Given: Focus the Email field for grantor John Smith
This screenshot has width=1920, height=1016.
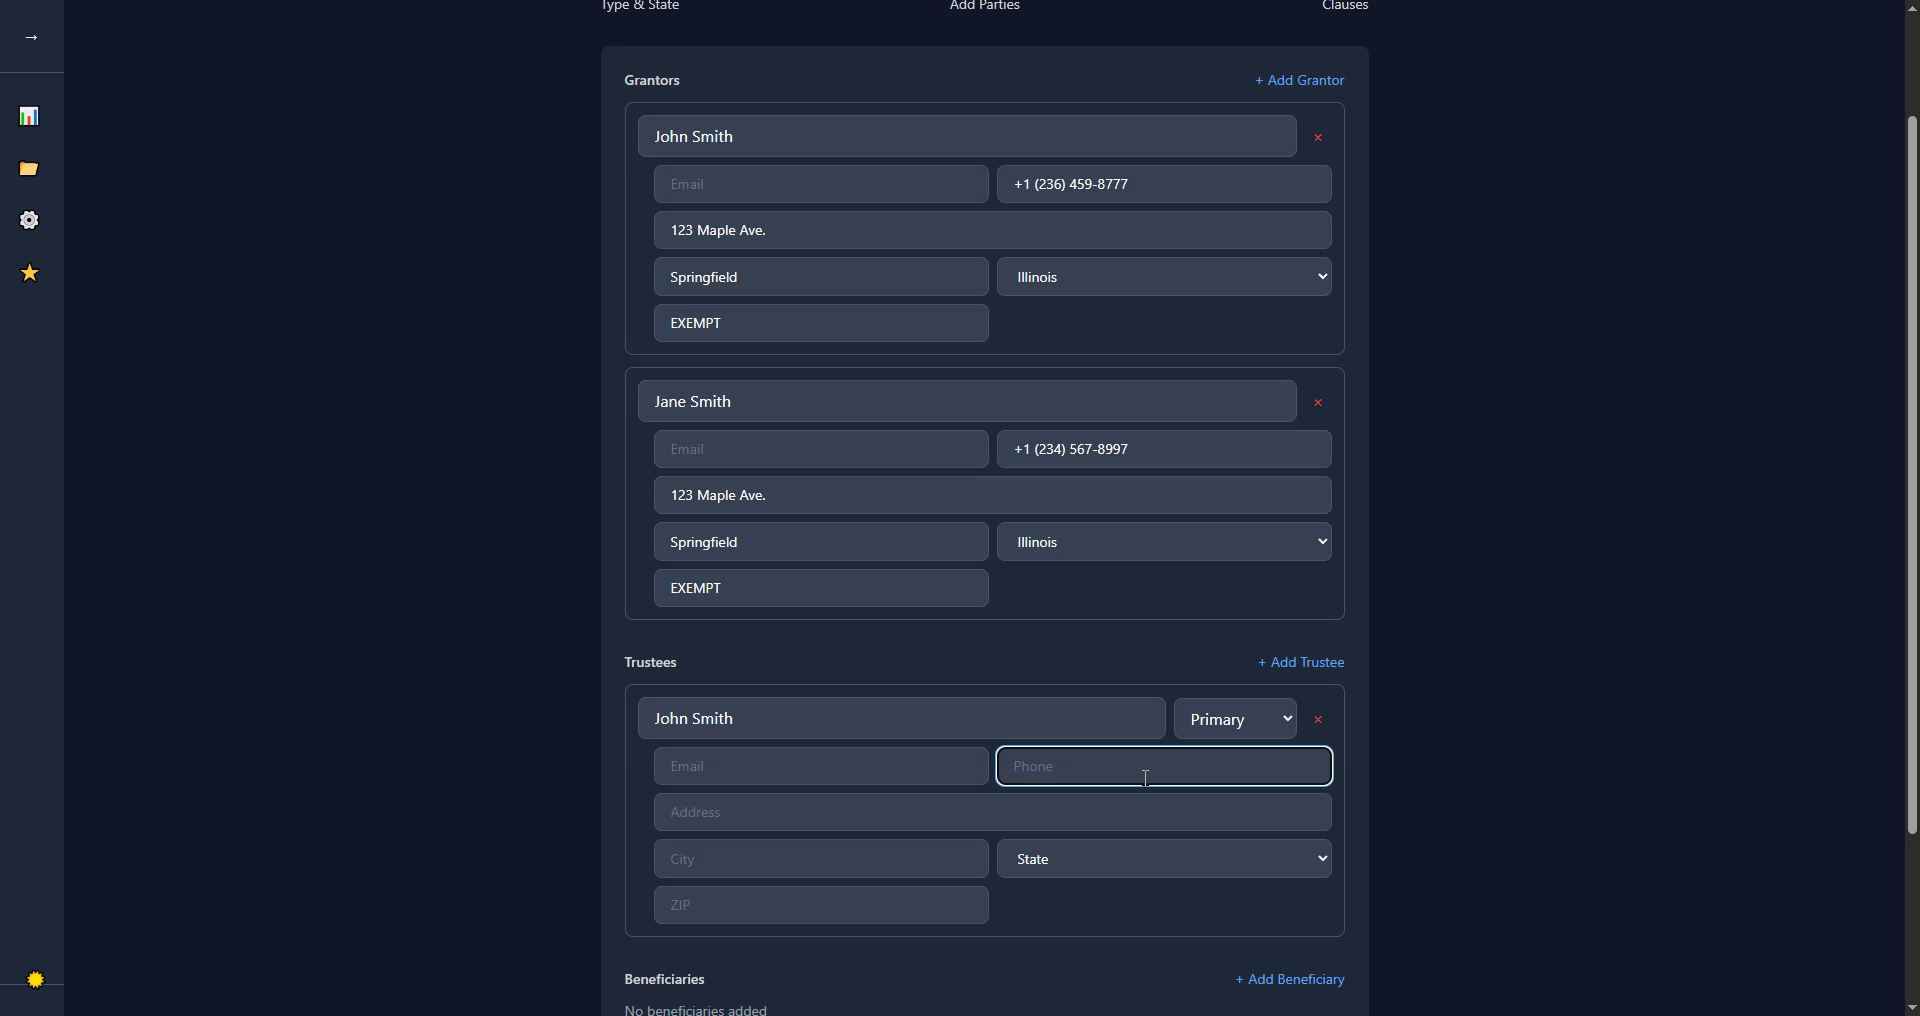Looking at the screenshot, I should pos(821,184).
